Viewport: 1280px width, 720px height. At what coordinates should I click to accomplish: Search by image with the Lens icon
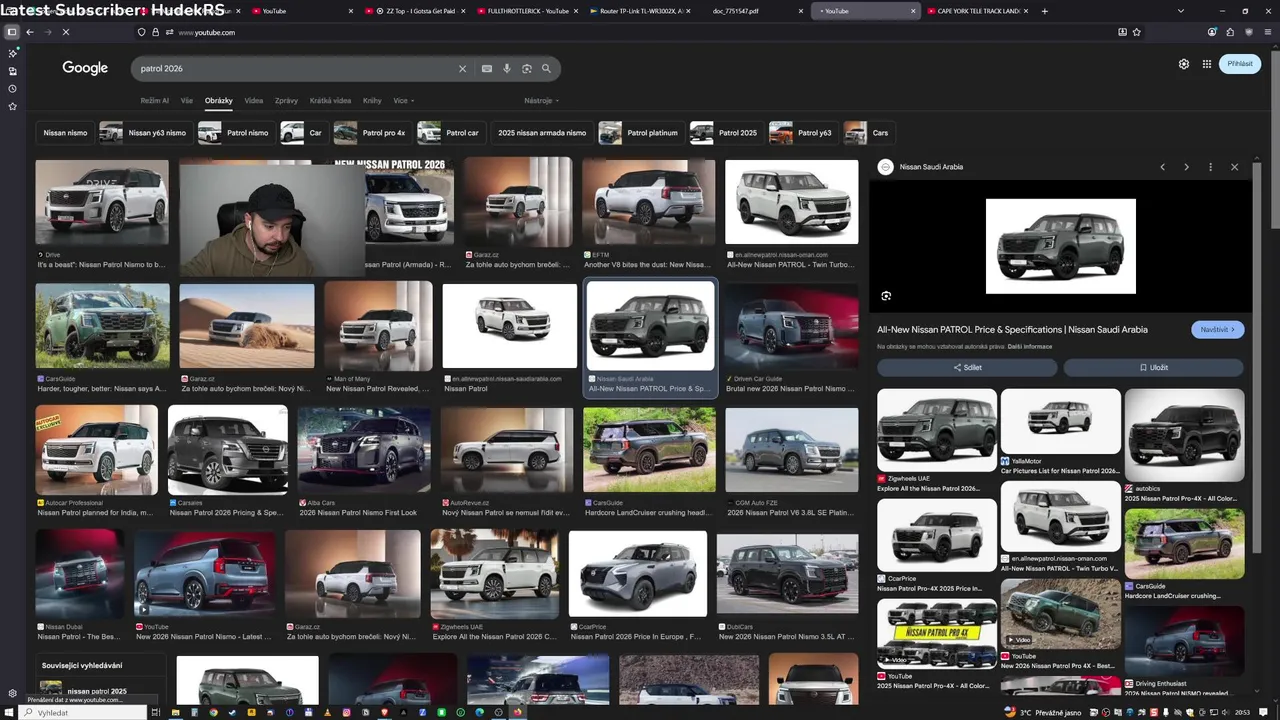click(527, 69)
